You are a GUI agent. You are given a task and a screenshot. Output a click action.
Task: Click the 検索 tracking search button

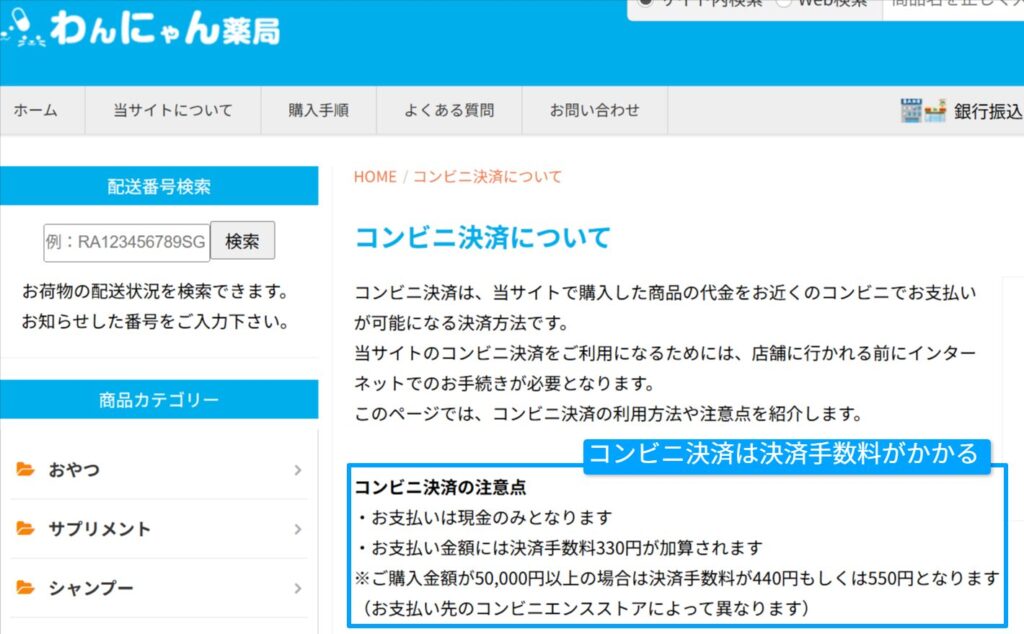[242, 241]
